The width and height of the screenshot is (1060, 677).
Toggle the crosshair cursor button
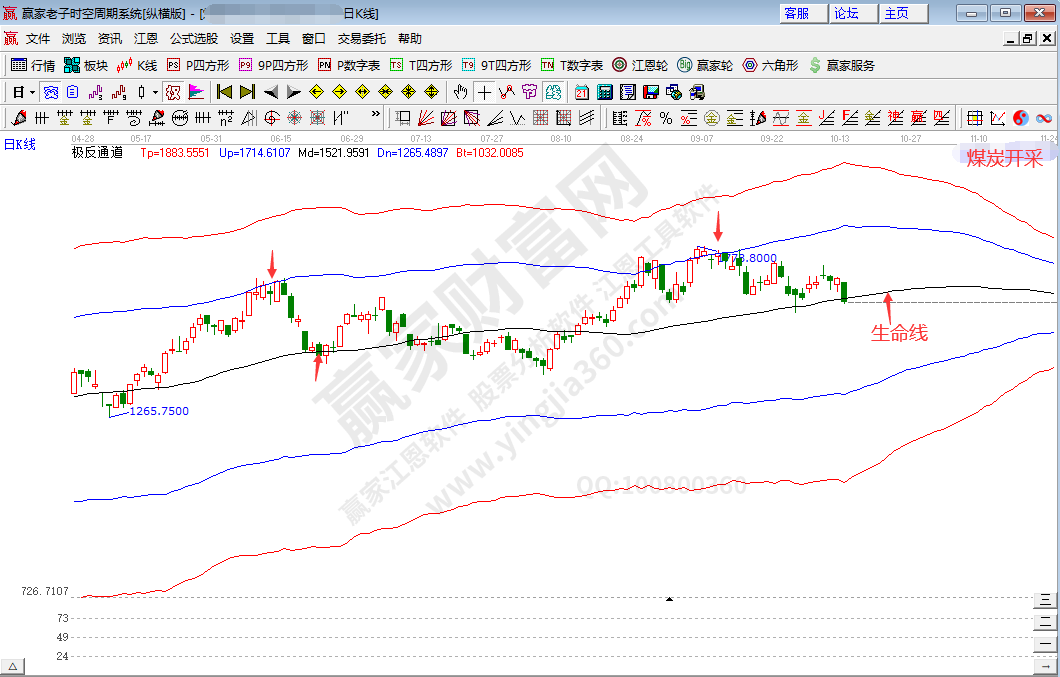[x=484, y=92]
